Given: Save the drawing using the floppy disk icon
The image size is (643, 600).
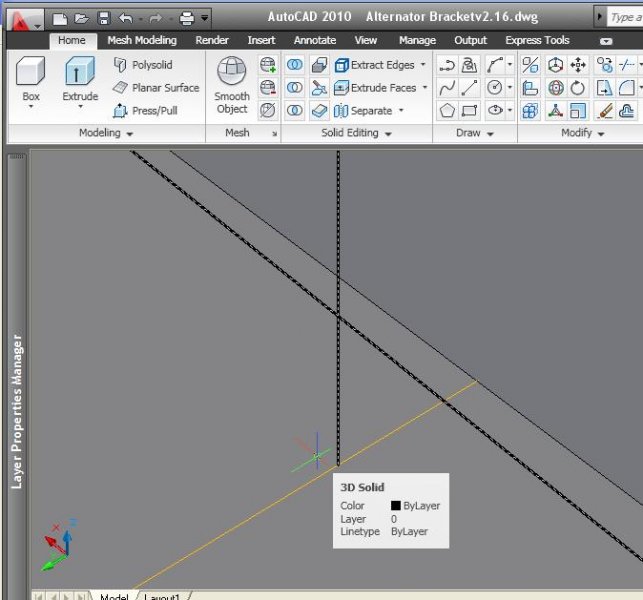Looking at the screenshot, I should tap(104, 18).
